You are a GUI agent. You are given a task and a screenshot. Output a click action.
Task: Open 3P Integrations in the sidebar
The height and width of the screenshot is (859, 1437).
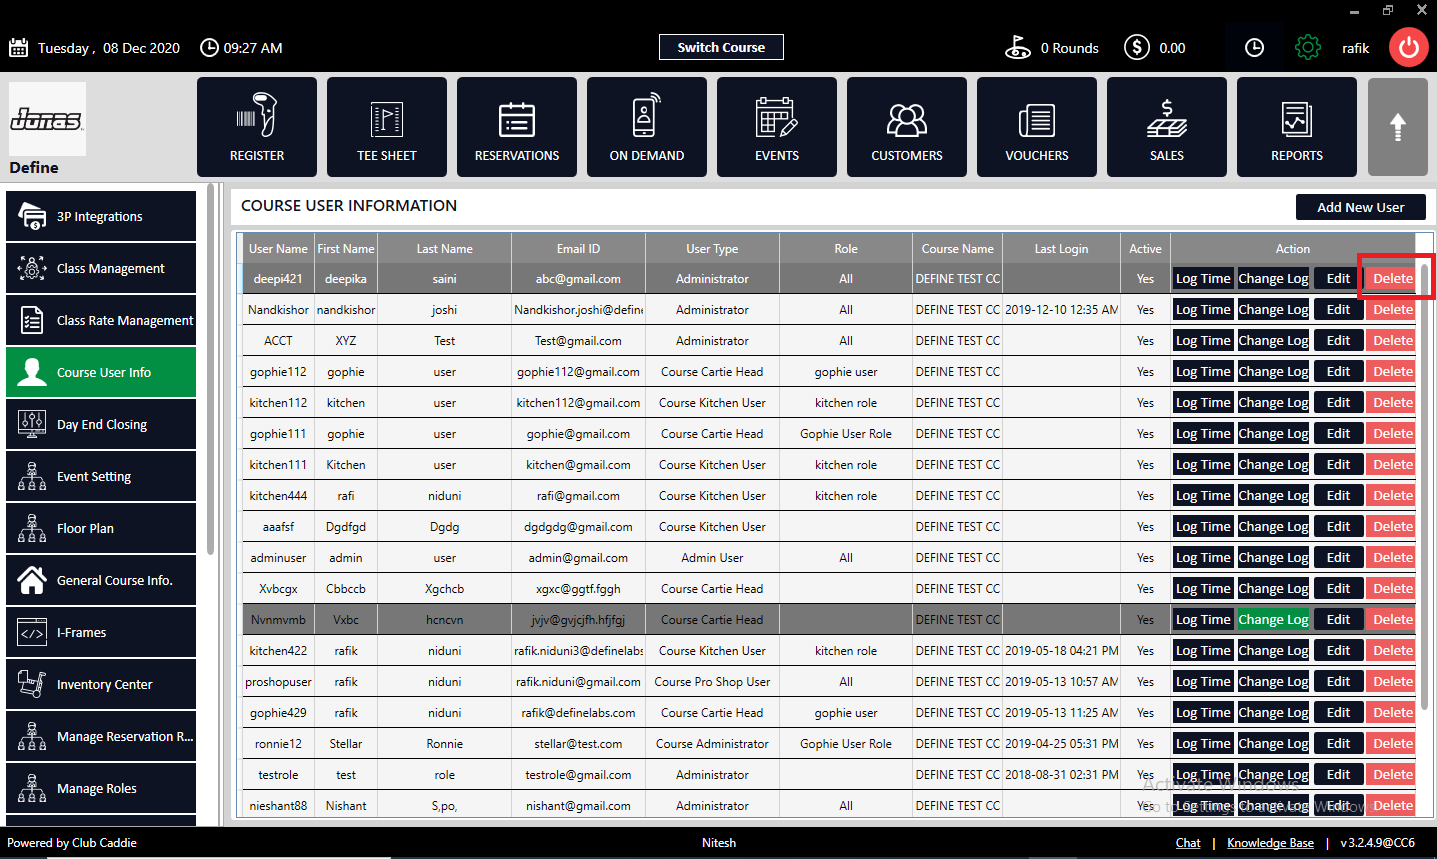[101, 216]
